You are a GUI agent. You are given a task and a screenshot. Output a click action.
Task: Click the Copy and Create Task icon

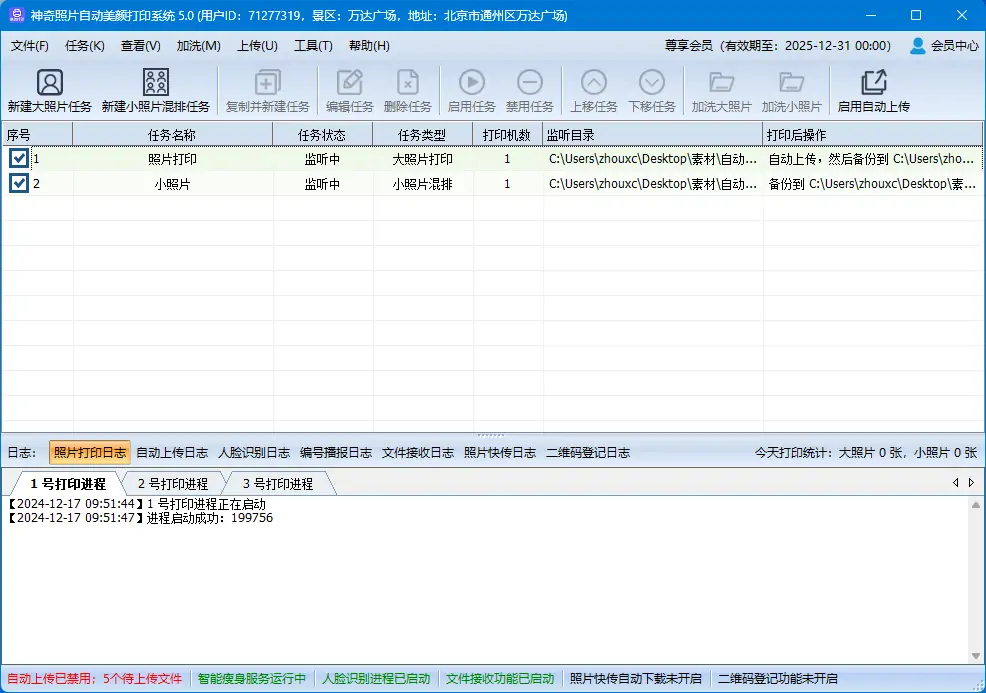(x=267, y=83)
